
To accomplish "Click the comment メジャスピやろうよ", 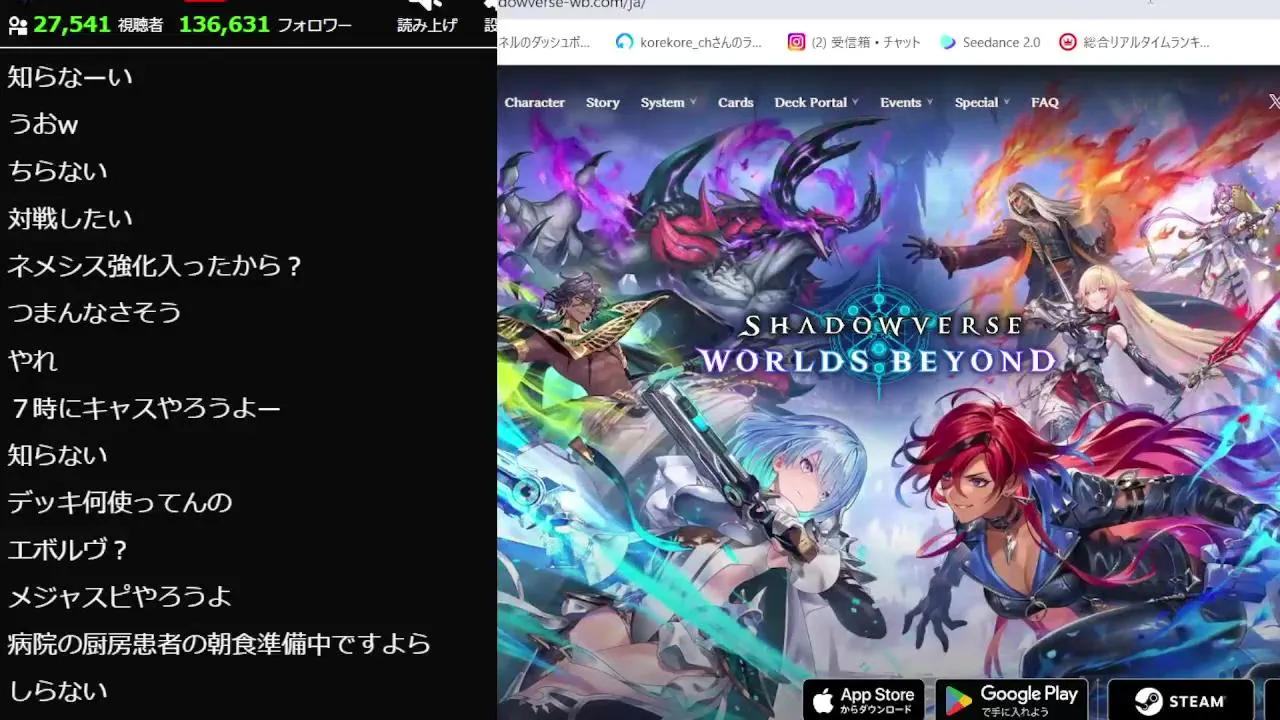I will point(120,597).
